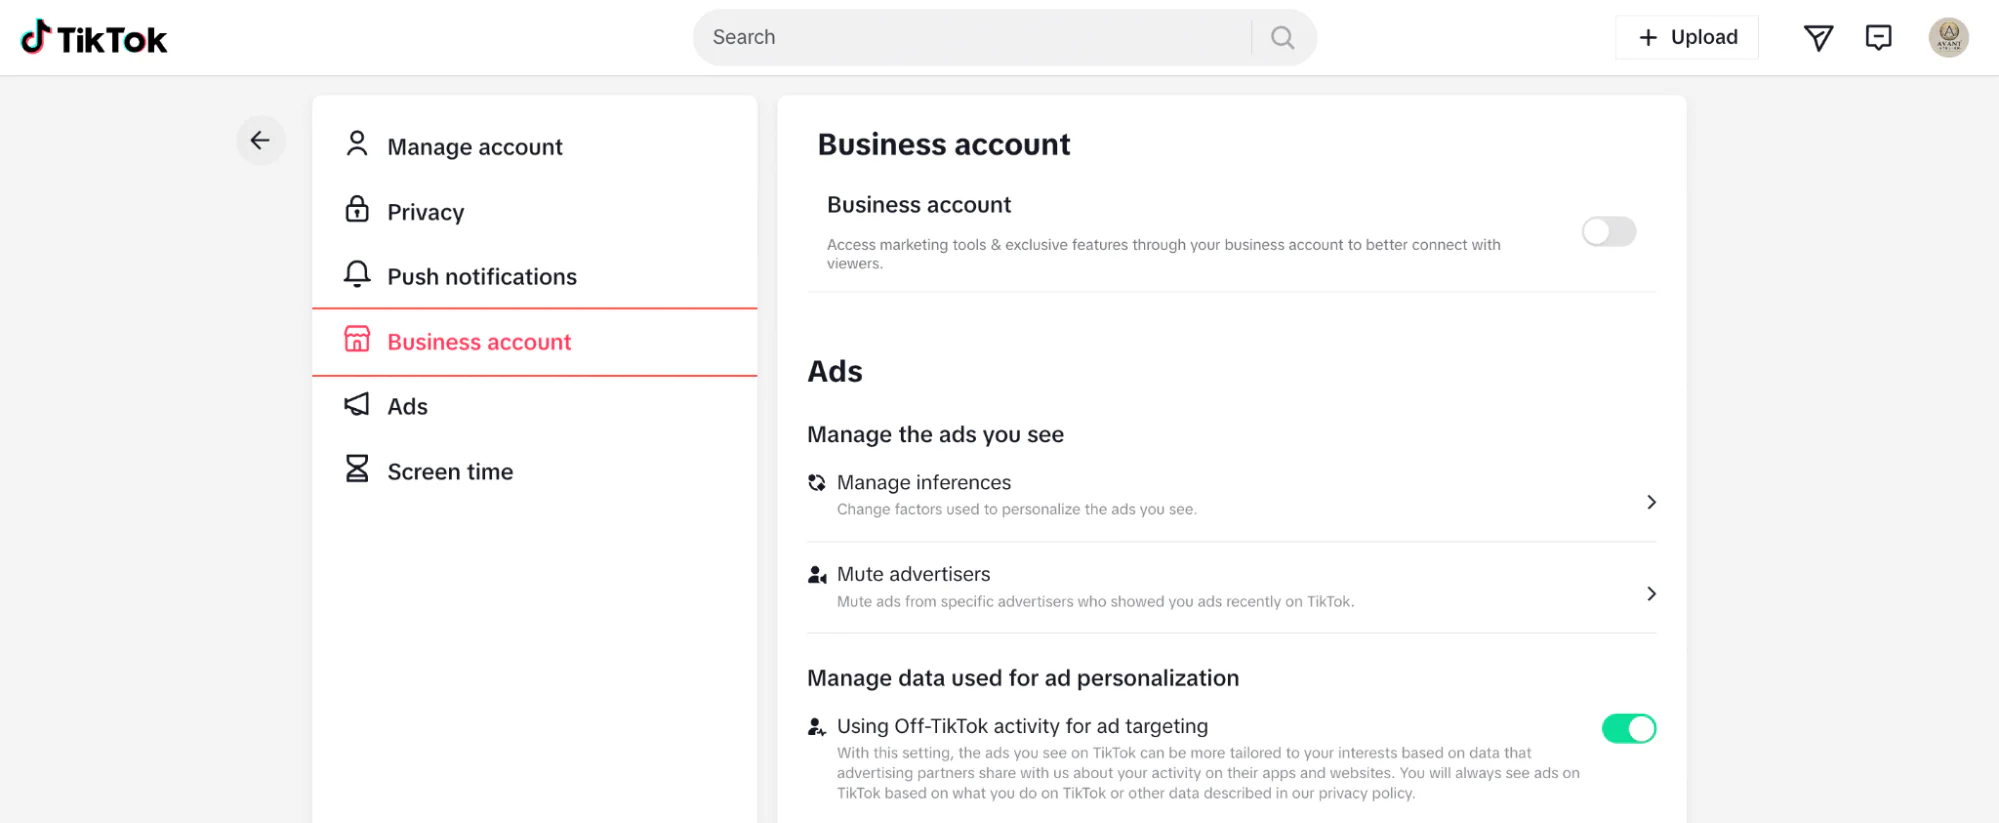Disable Off-TikTok activity ad targeting toggle
Image resolution: width=1999 pixels, height=823 pixels.
(x=1628, y=729)
